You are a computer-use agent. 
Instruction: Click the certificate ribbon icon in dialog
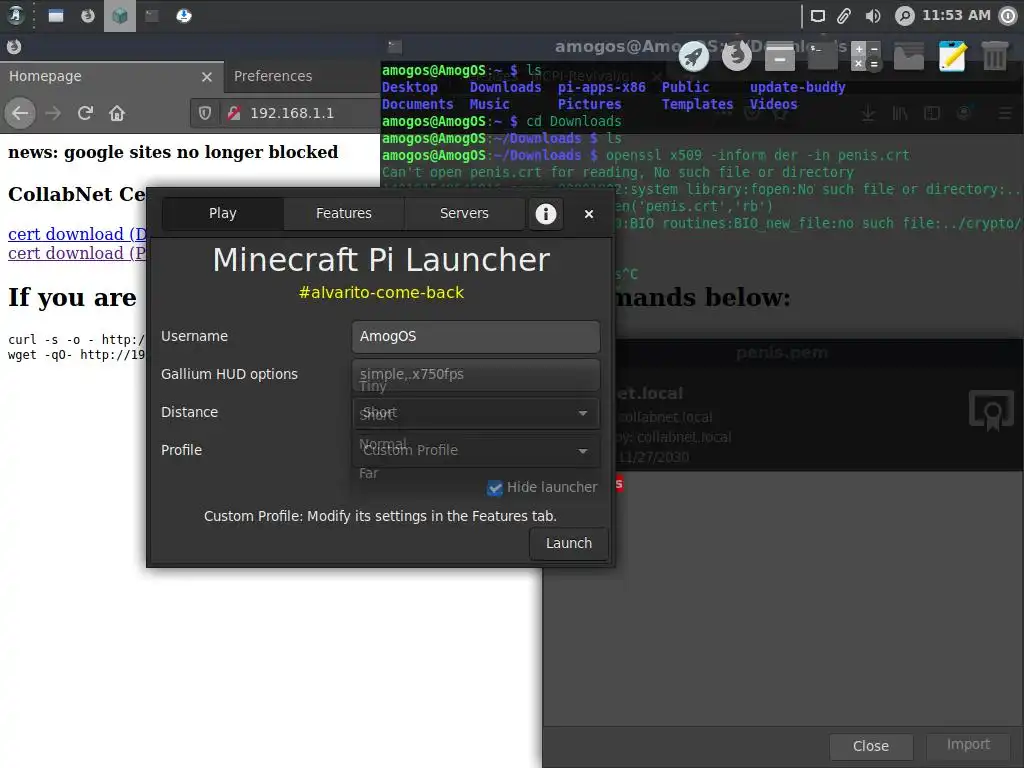pos(991,411)
